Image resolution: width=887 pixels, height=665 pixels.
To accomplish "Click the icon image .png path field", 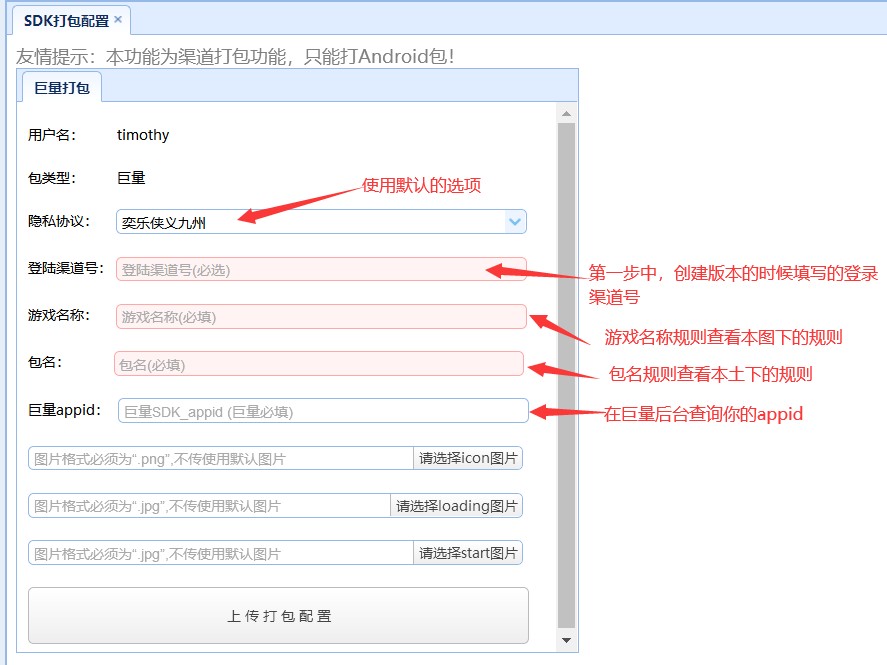I will (220, 459).
